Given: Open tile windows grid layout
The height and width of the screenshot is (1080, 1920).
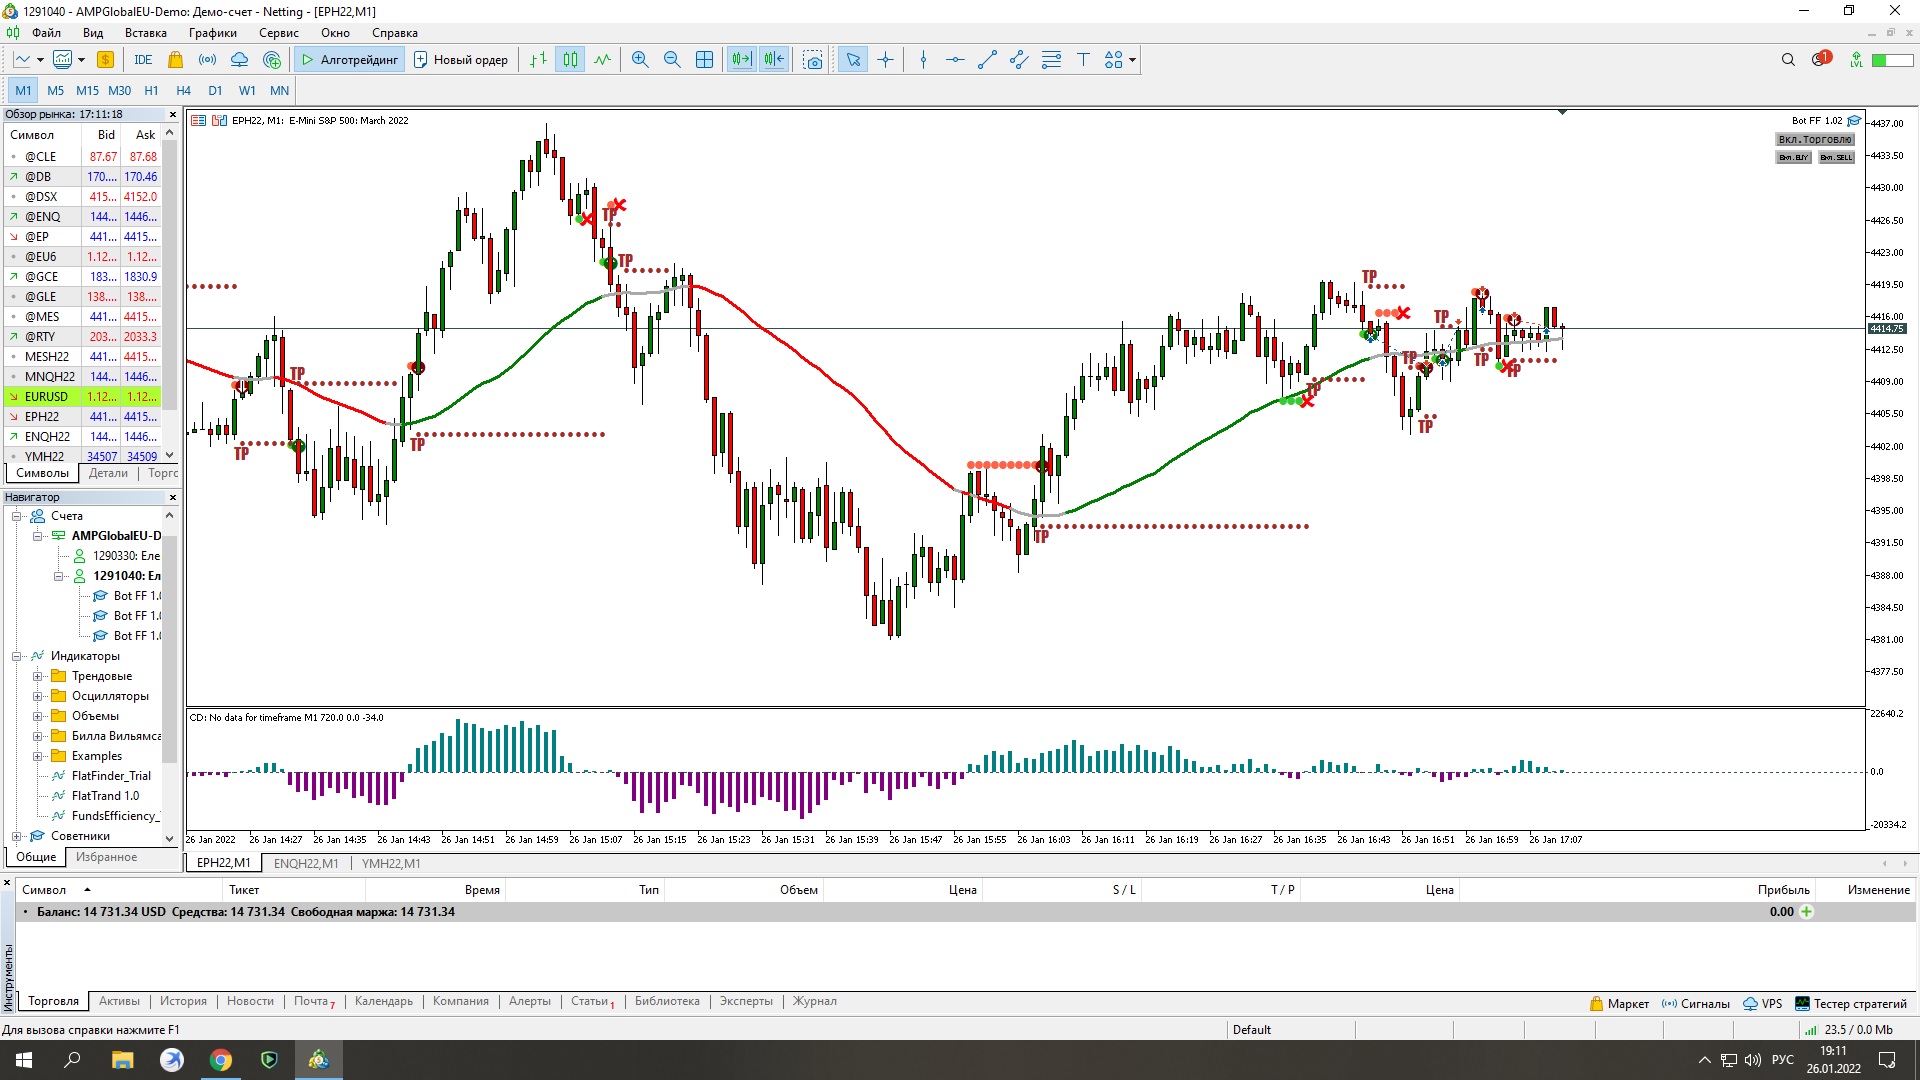Looking at the screenshot, I should (x=704, y=60).
